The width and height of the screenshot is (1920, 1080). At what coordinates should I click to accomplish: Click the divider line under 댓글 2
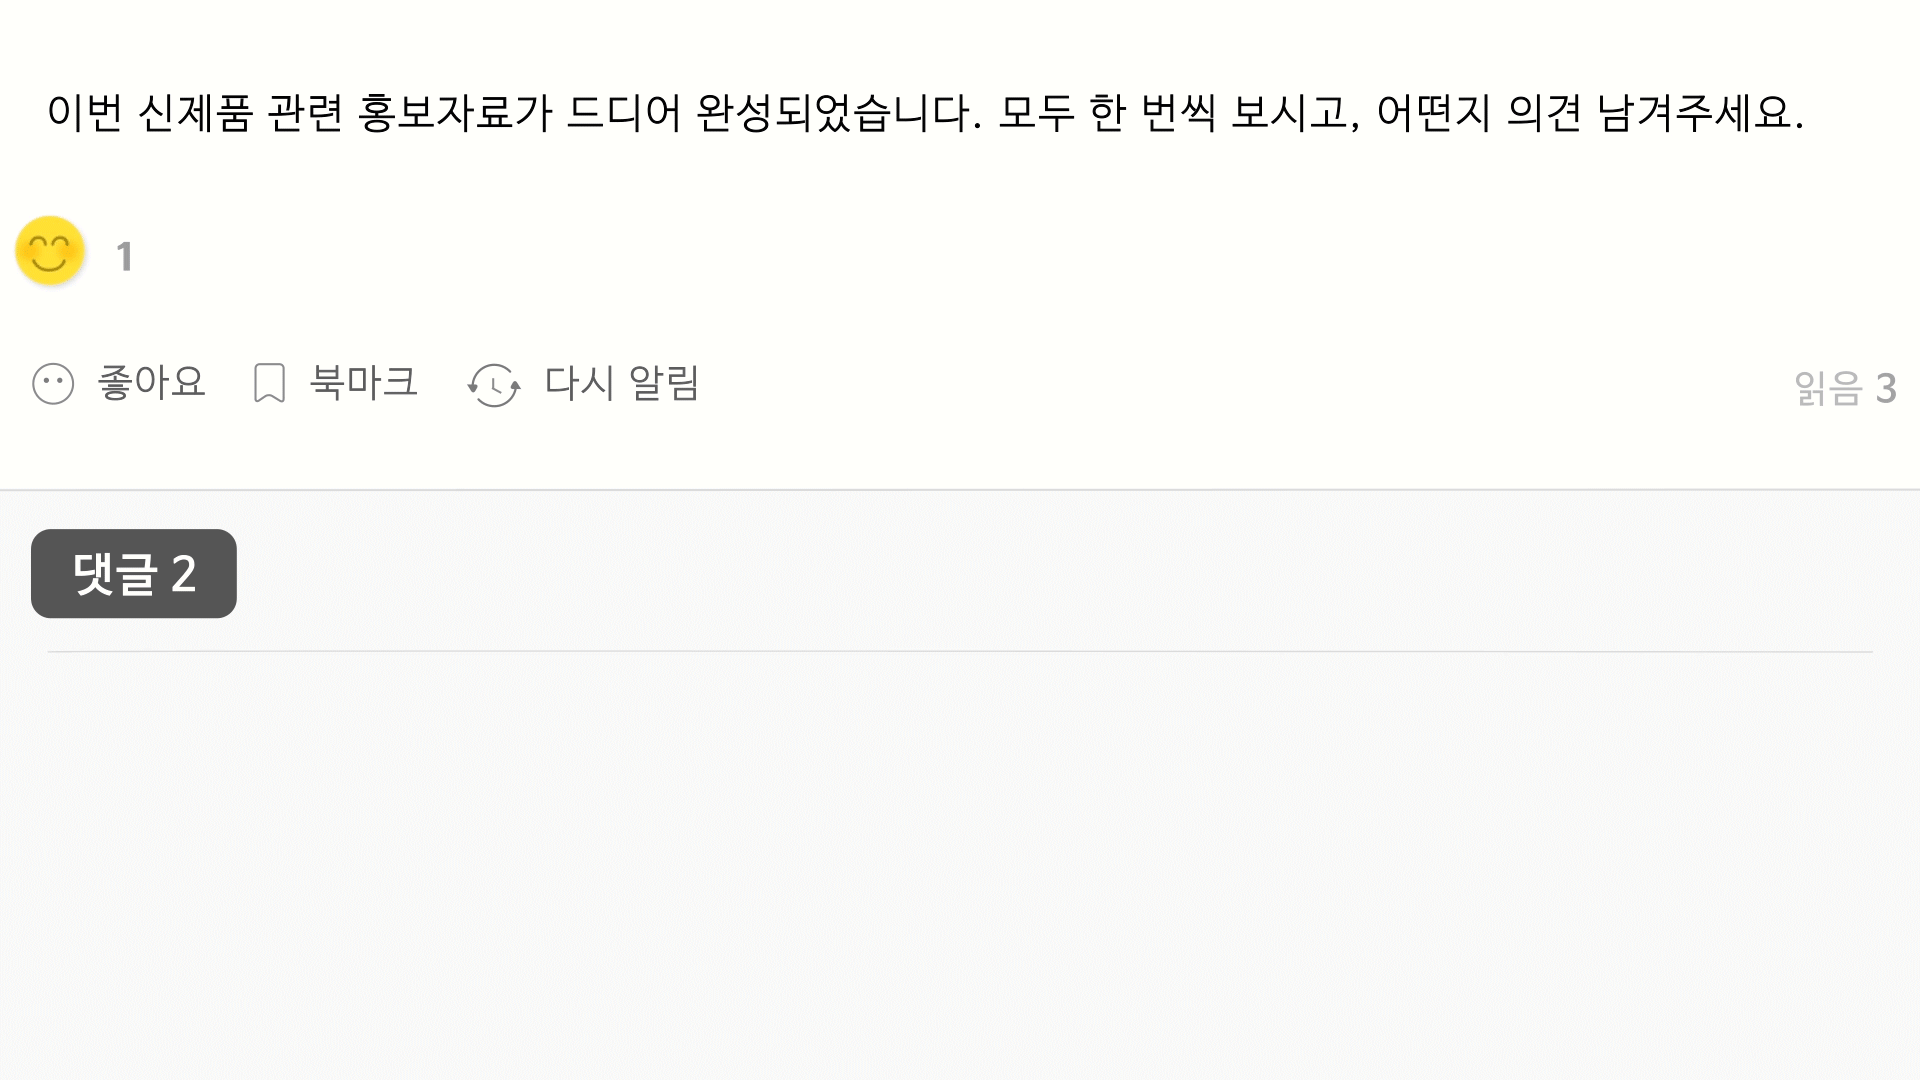[x=960, y=652]
